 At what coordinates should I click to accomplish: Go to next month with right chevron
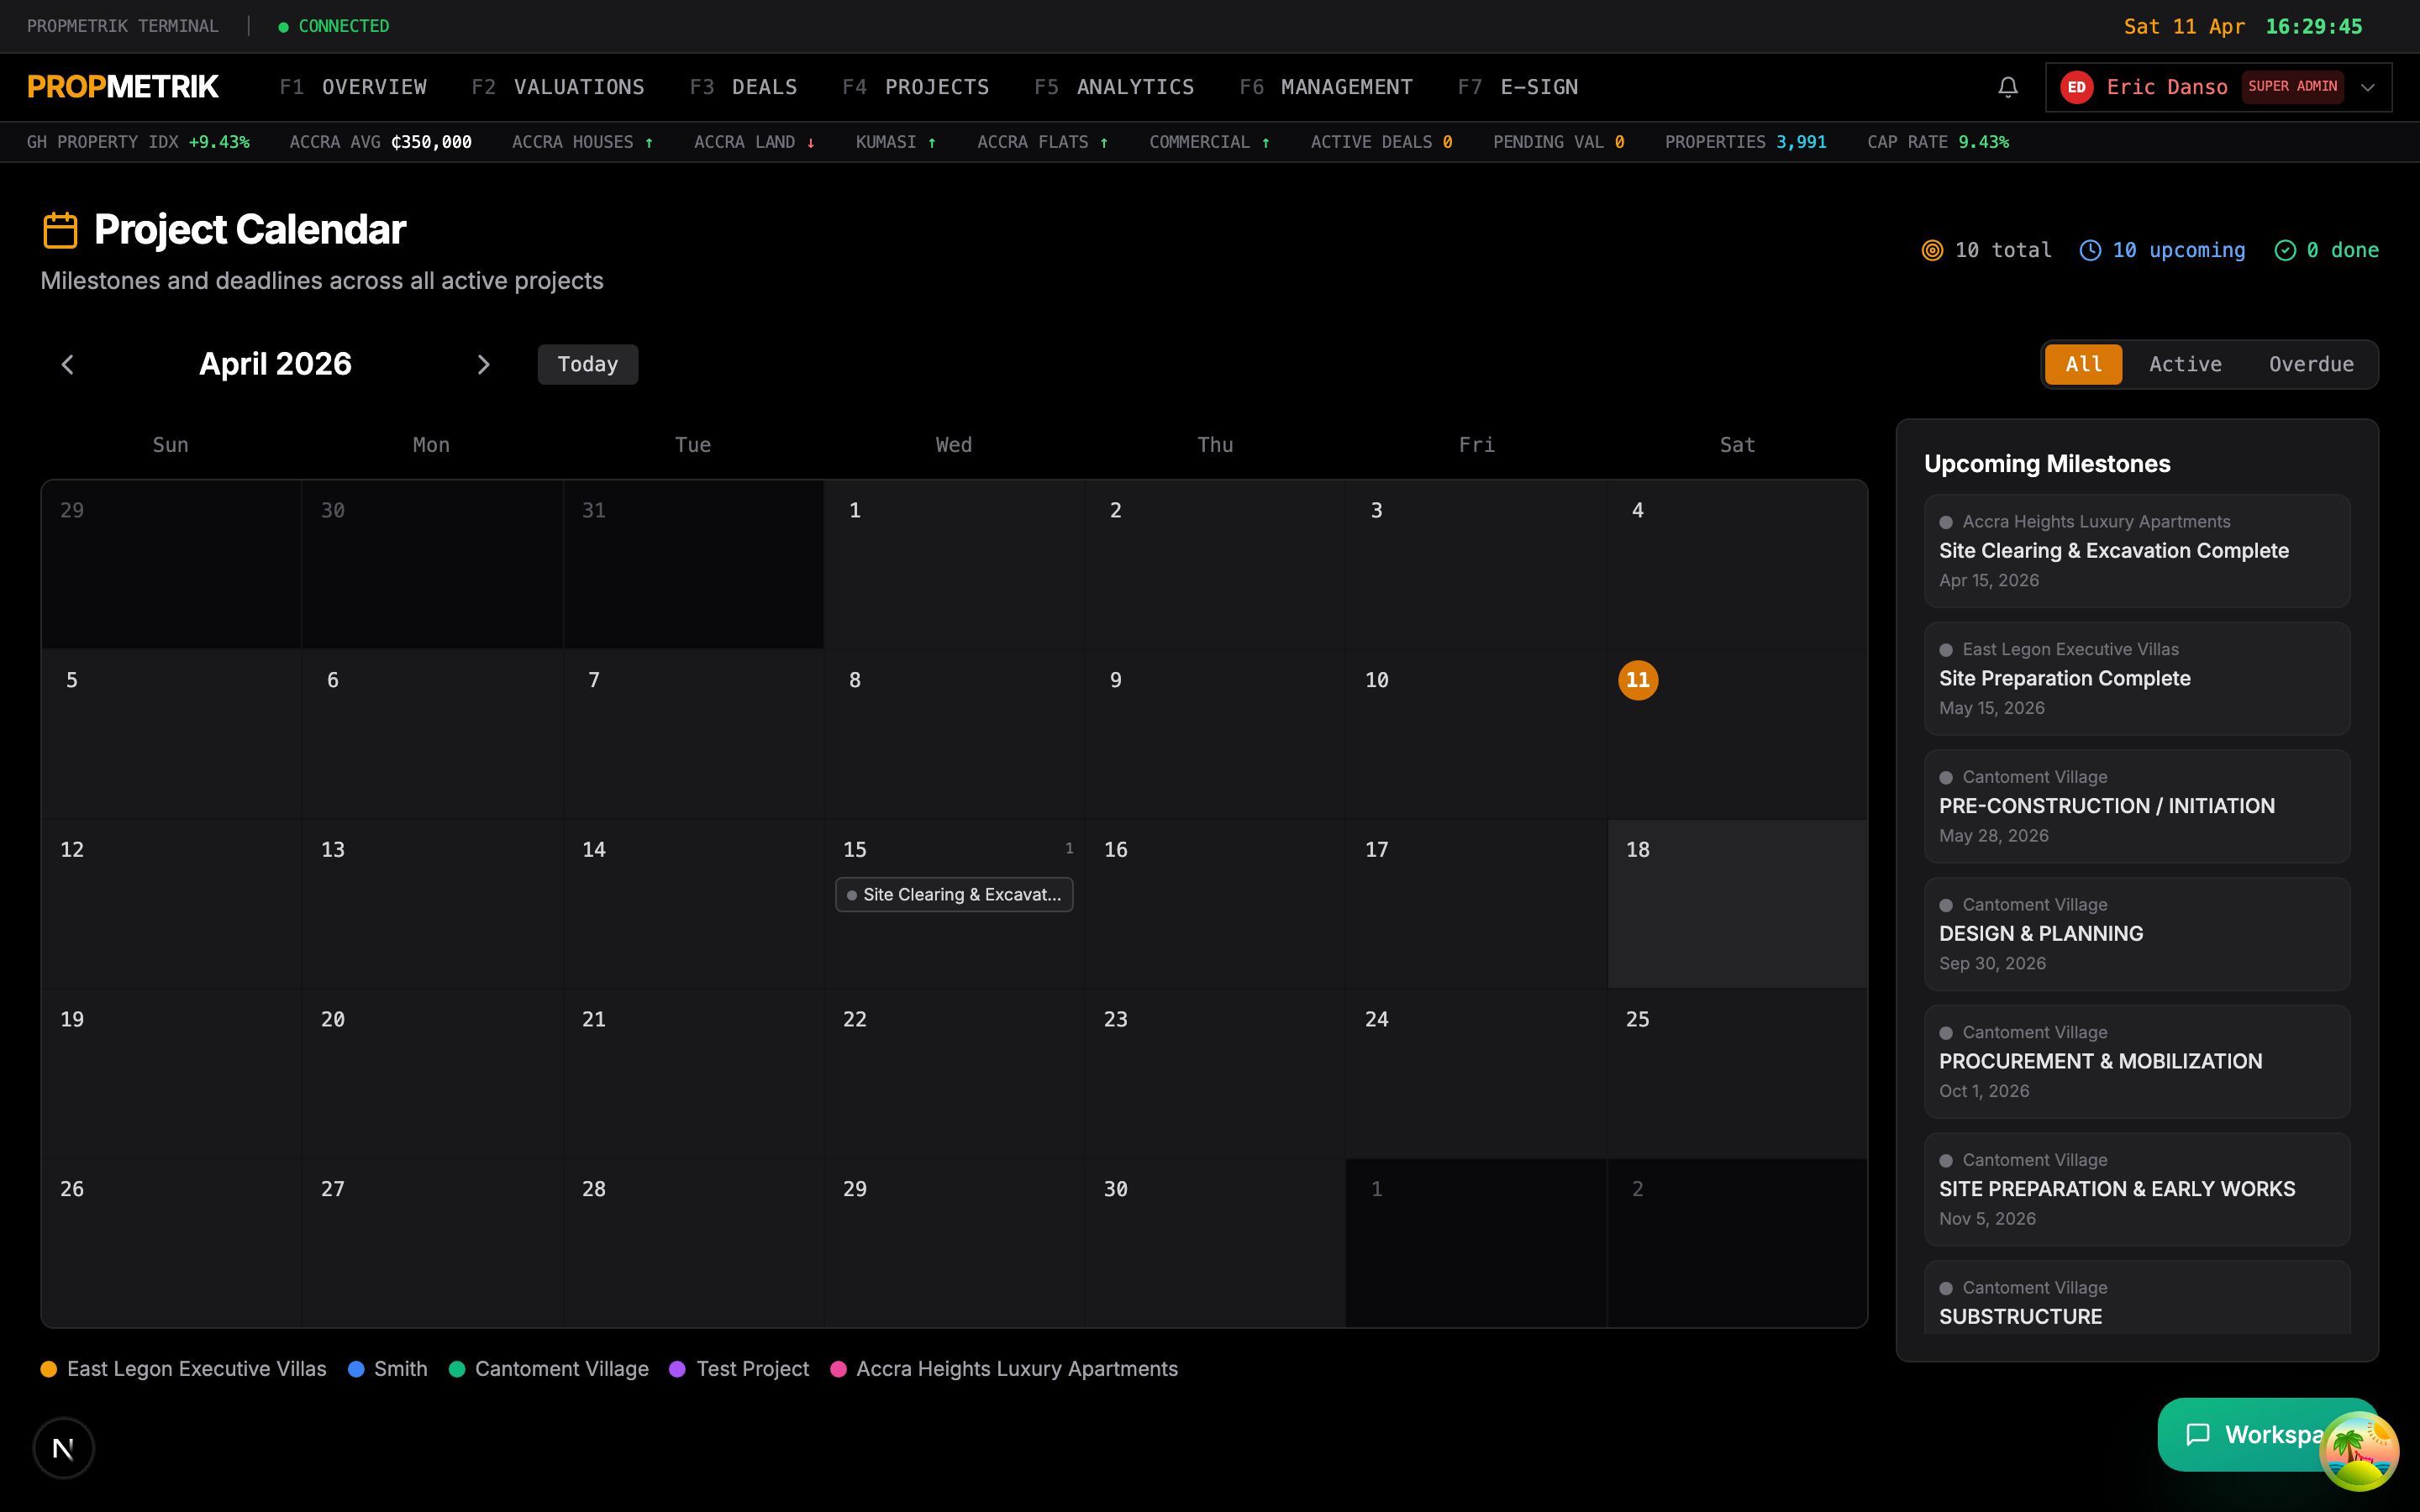(484, 365)
